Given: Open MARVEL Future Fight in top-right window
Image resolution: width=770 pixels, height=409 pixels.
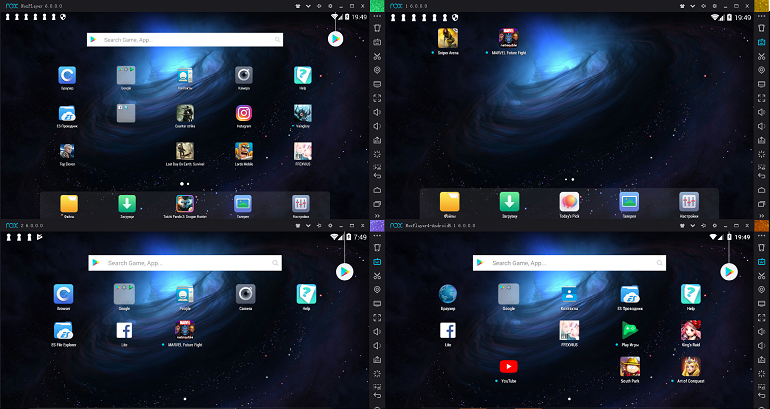Looking at the screenshot, I should [508, 38].
